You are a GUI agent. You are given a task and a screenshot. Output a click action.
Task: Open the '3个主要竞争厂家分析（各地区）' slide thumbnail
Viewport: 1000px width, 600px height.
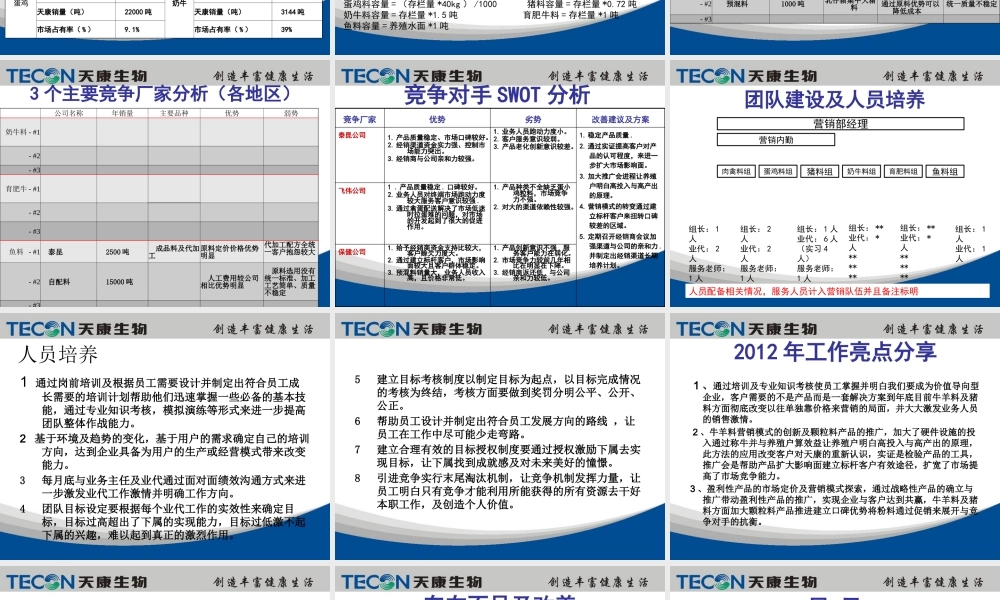pyautogui.click(x=165, y=183)
